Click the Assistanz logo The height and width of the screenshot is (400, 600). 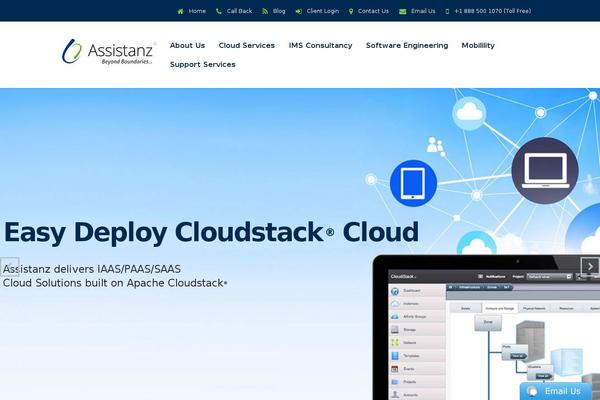click(108, 50)
